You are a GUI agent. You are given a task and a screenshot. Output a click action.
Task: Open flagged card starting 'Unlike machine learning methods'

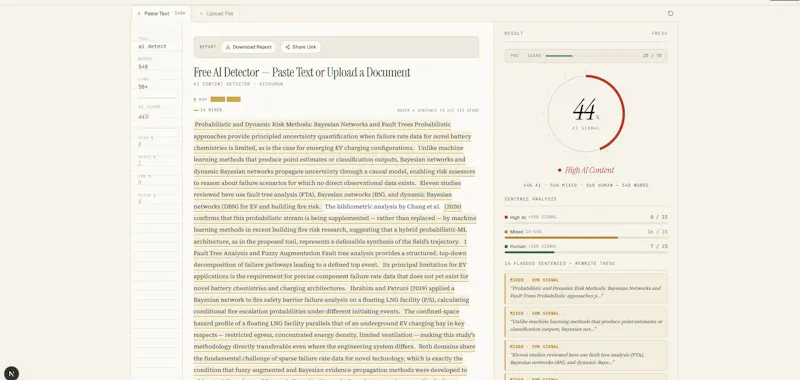tap(586, 321)
